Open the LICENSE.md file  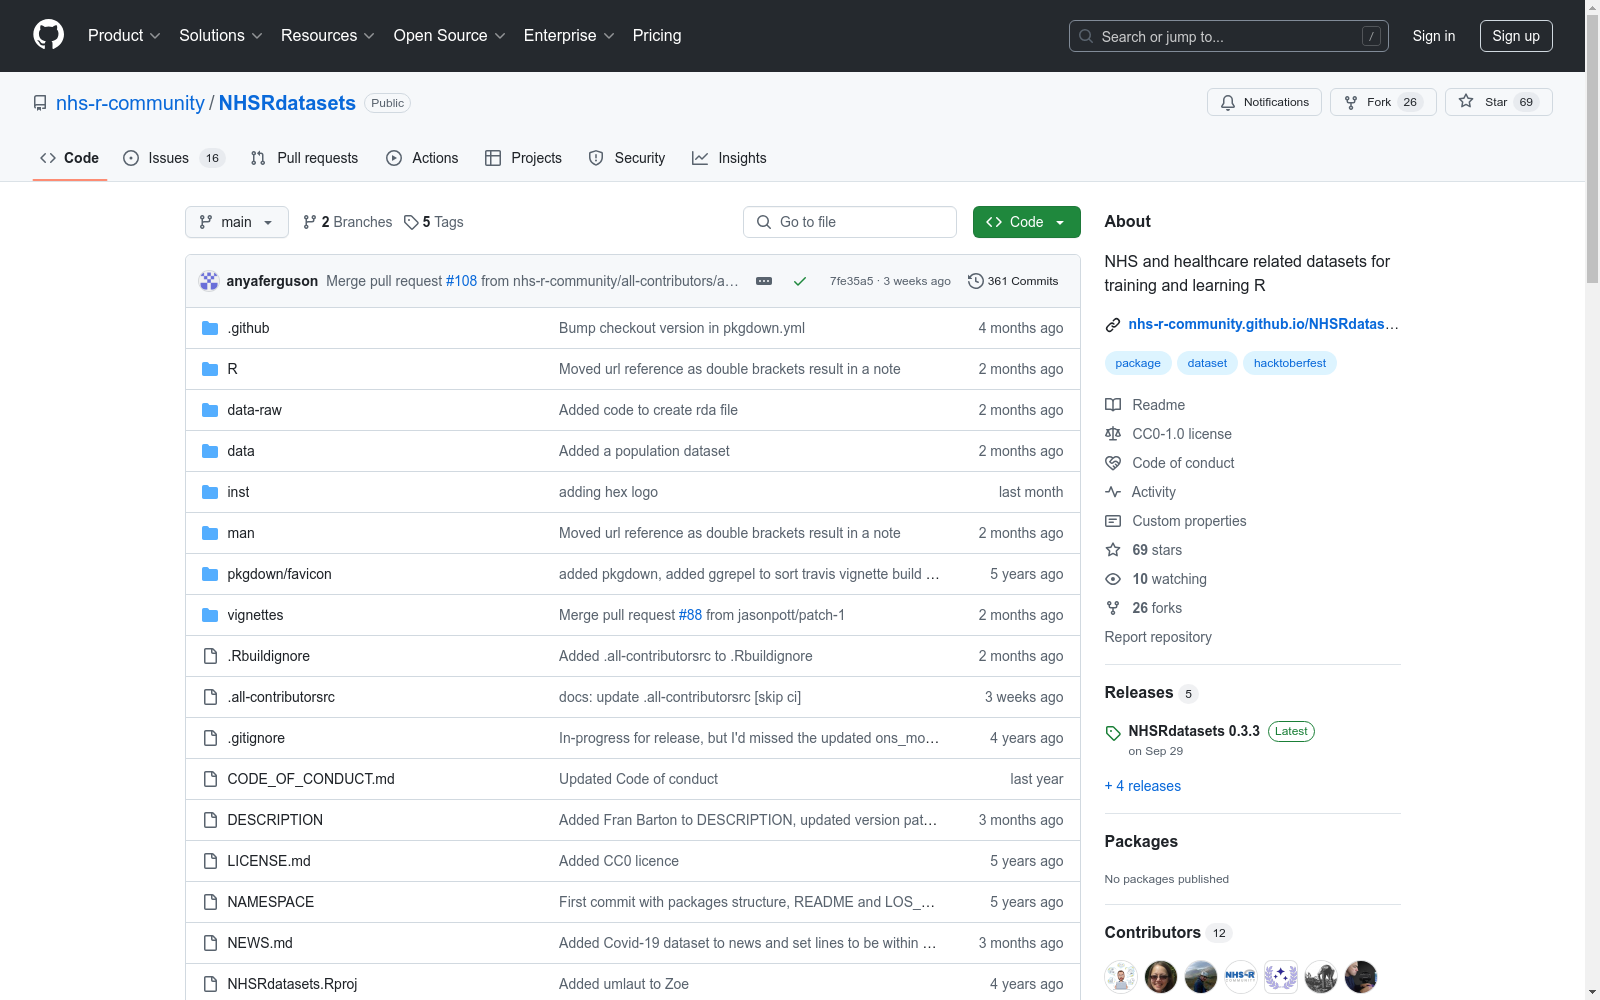tap(269, 861)
